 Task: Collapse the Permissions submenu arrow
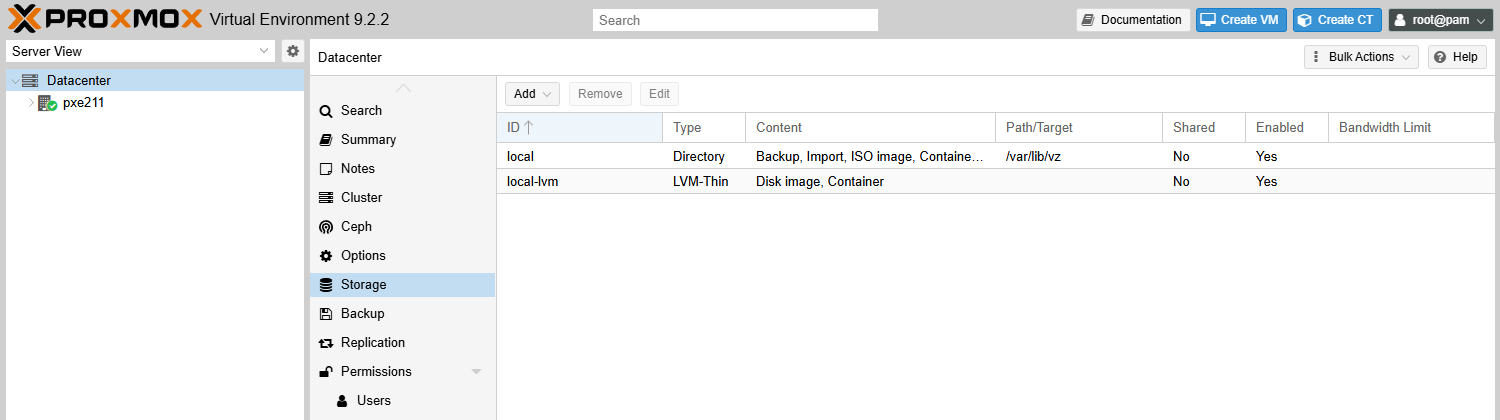(476, 372)
